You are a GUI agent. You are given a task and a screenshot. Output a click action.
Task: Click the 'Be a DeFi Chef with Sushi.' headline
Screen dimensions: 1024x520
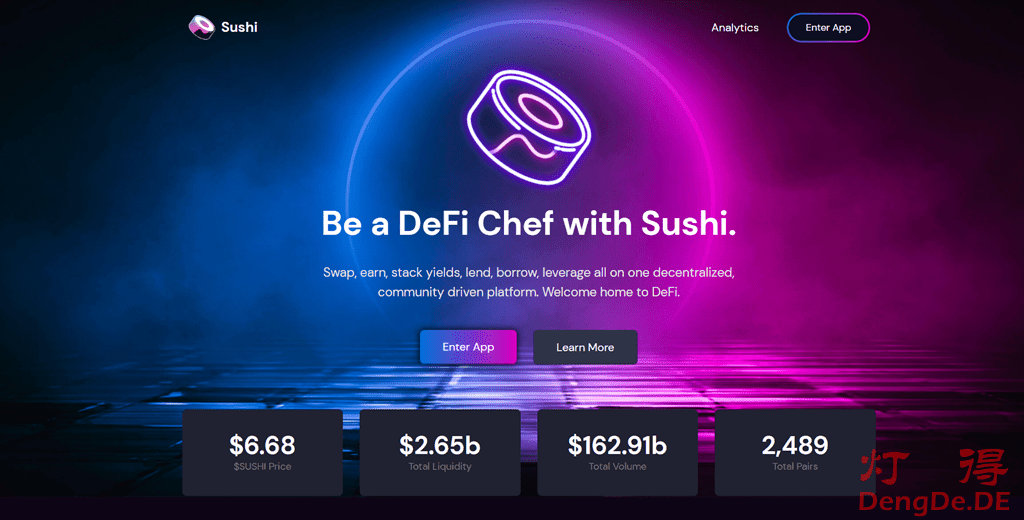529,223
